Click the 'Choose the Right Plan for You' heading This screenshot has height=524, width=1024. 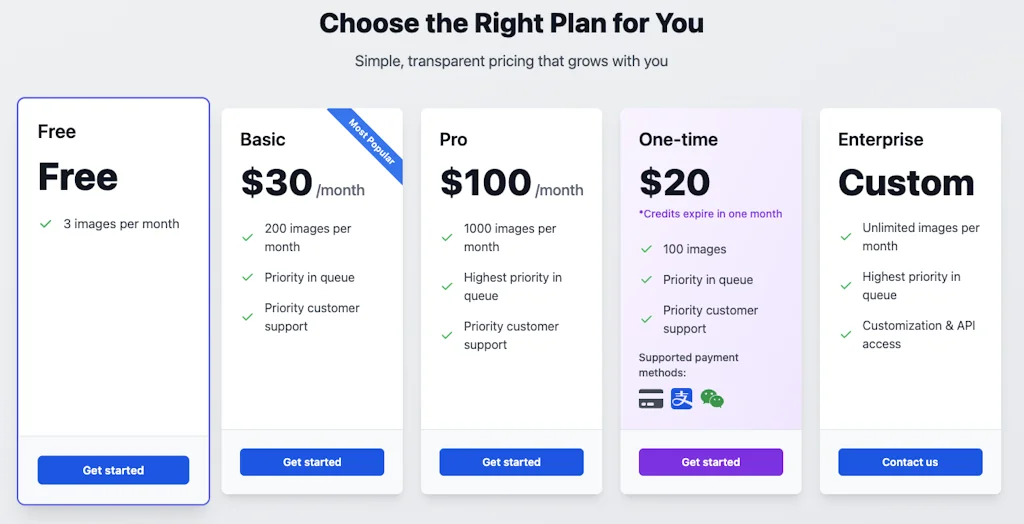(x=511, y=23)
